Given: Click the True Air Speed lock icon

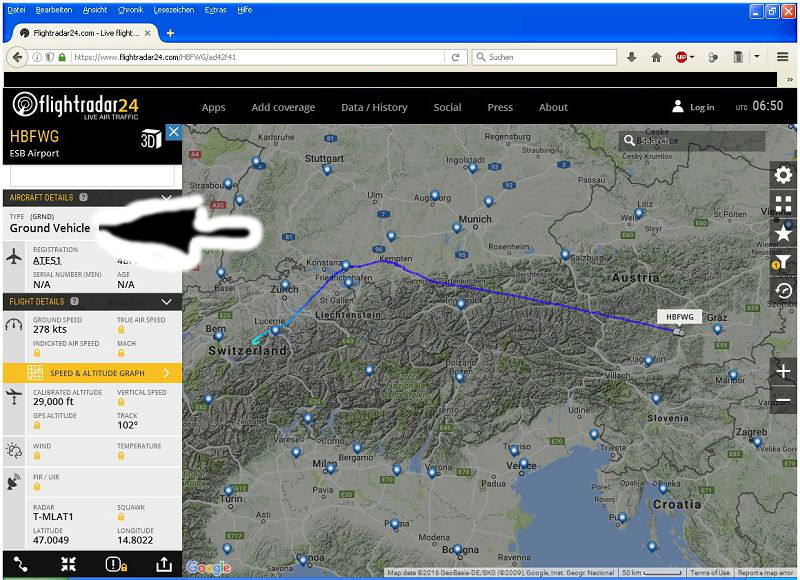Looking at the screenshot, I should tap(121, 330).
